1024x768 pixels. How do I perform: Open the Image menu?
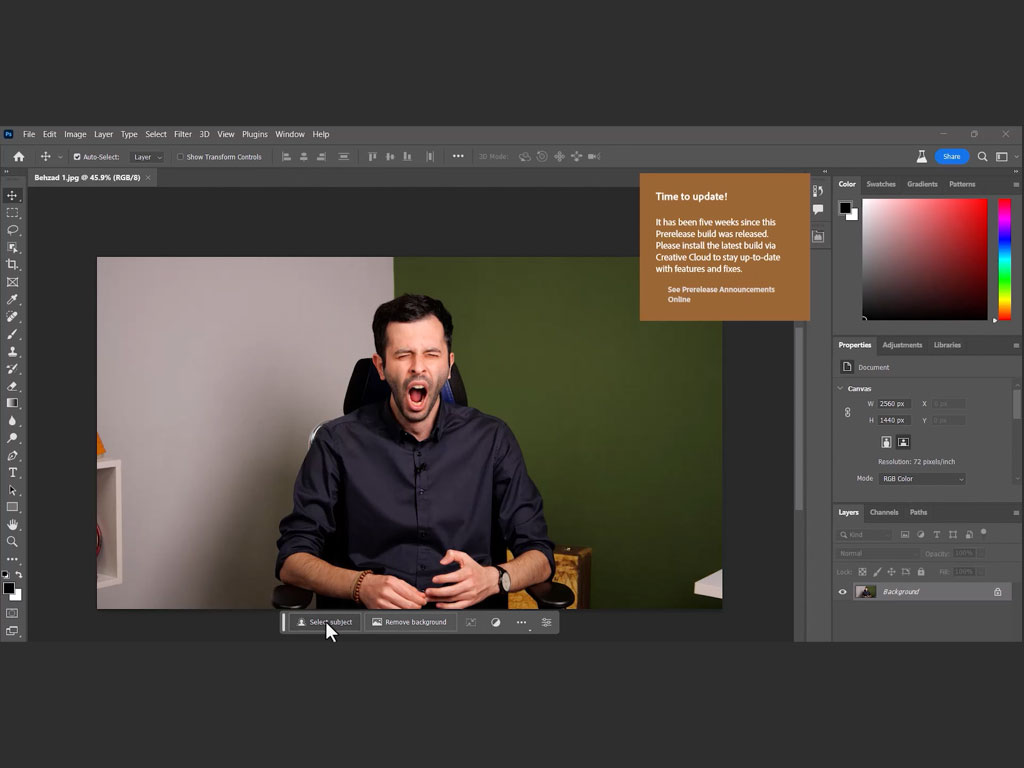(x=75, y=134)
